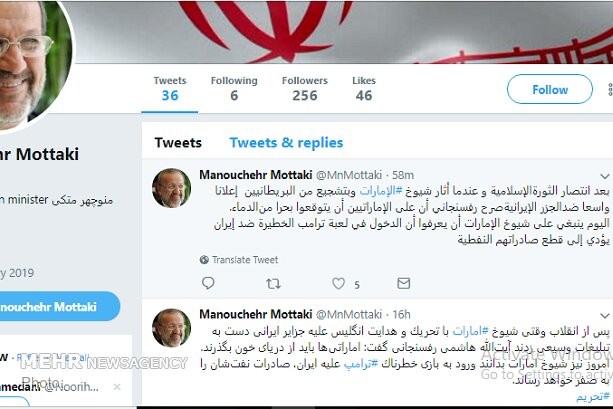Screen dimensions: 613x409
Task: Click the Translate Tweet link
Action: coord(245,260)
